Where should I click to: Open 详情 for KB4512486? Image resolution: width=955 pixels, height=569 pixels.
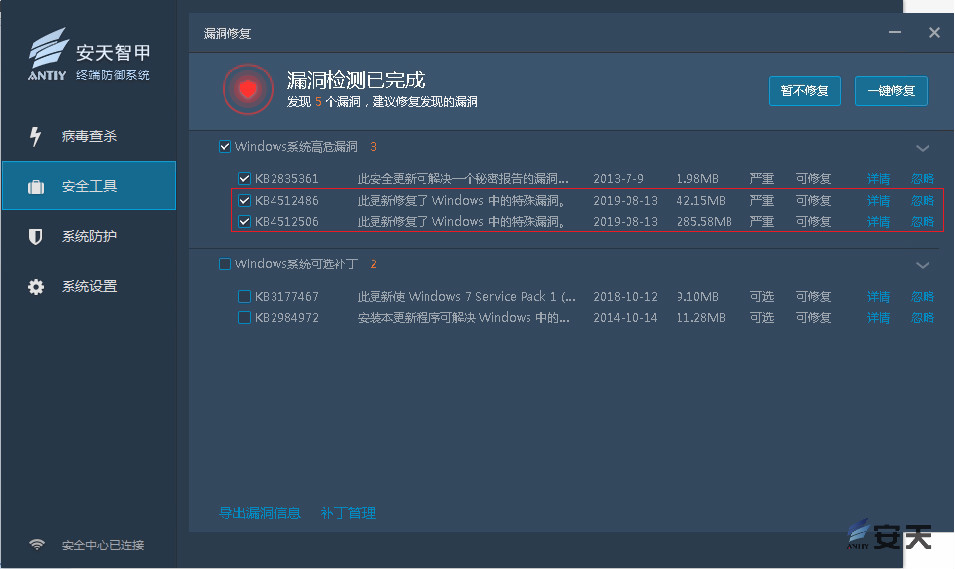pos(878,200)
